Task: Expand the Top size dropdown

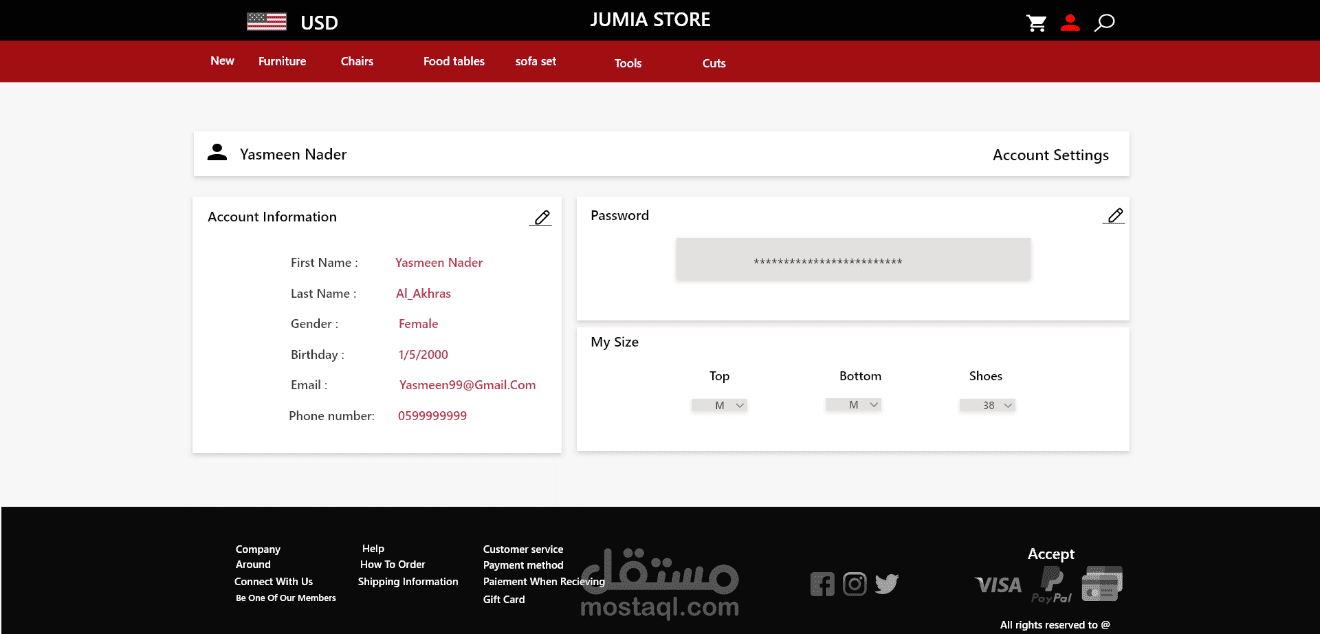Action: [719, 406]
